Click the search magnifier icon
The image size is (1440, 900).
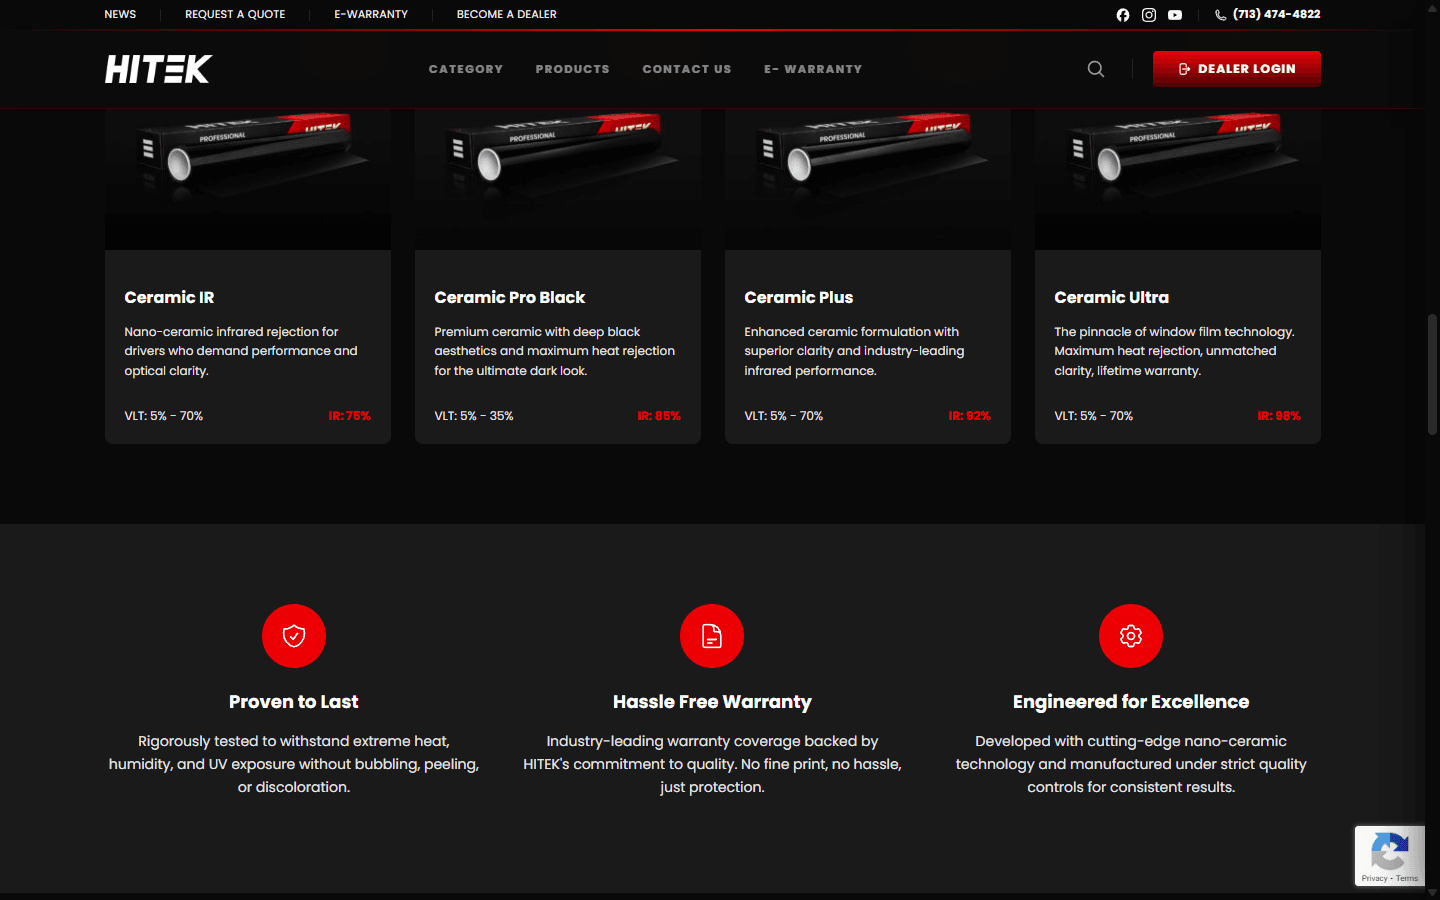[x=1096, y=69]
